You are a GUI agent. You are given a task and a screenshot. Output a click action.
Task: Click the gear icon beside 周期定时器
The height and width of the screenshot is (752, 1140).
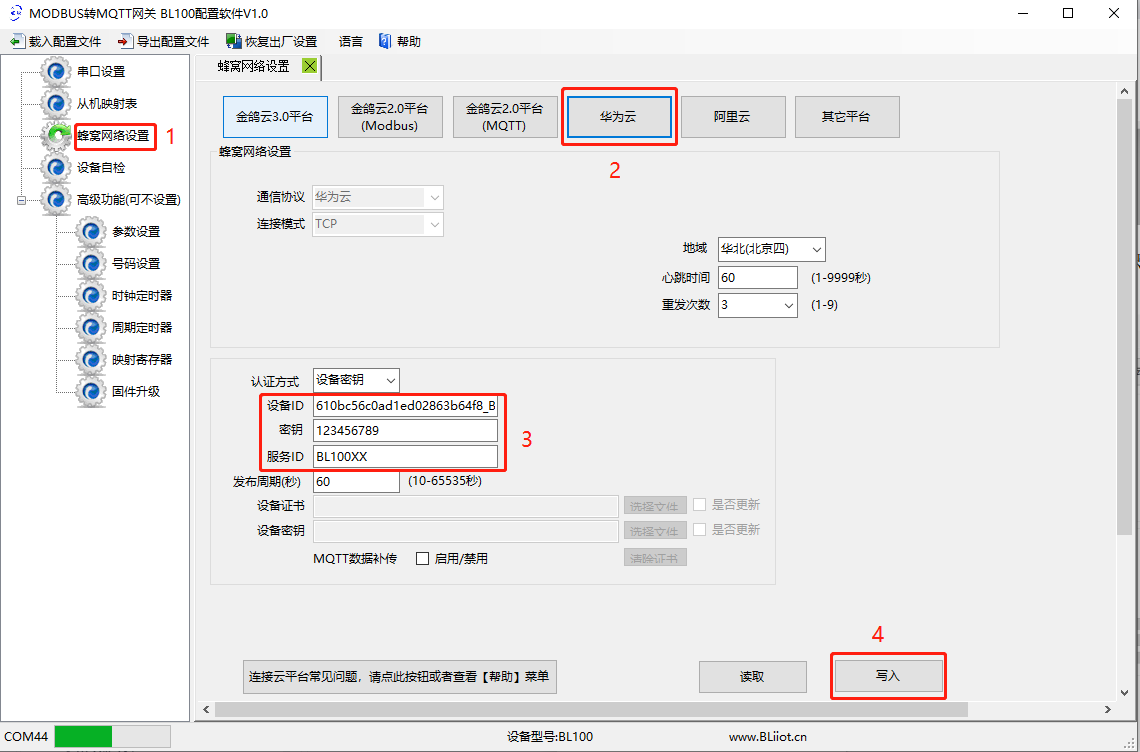click(x=90, y=327)
